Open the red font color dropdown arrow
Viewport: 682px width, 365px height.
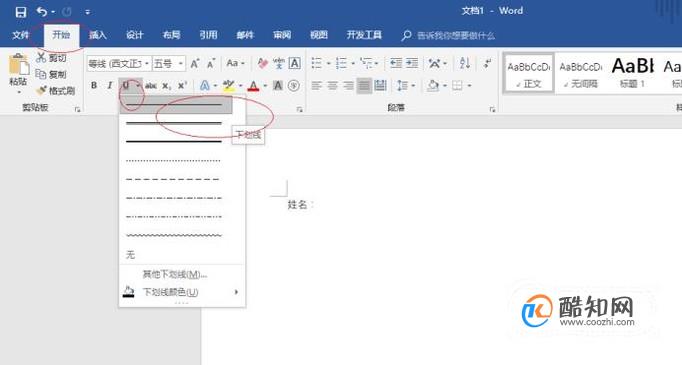[x=265, y=86]
